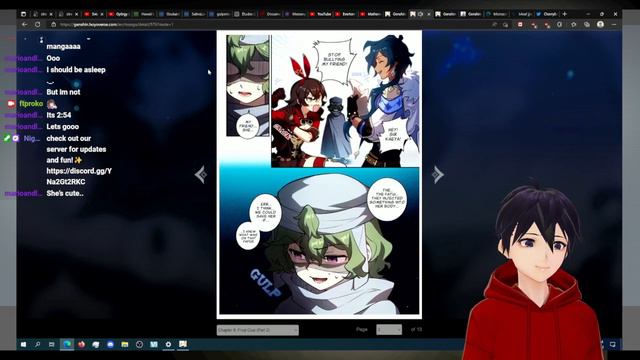Open the chapter selection dropdown
Viewport: 640px width, 360px height.
(258, 330)
